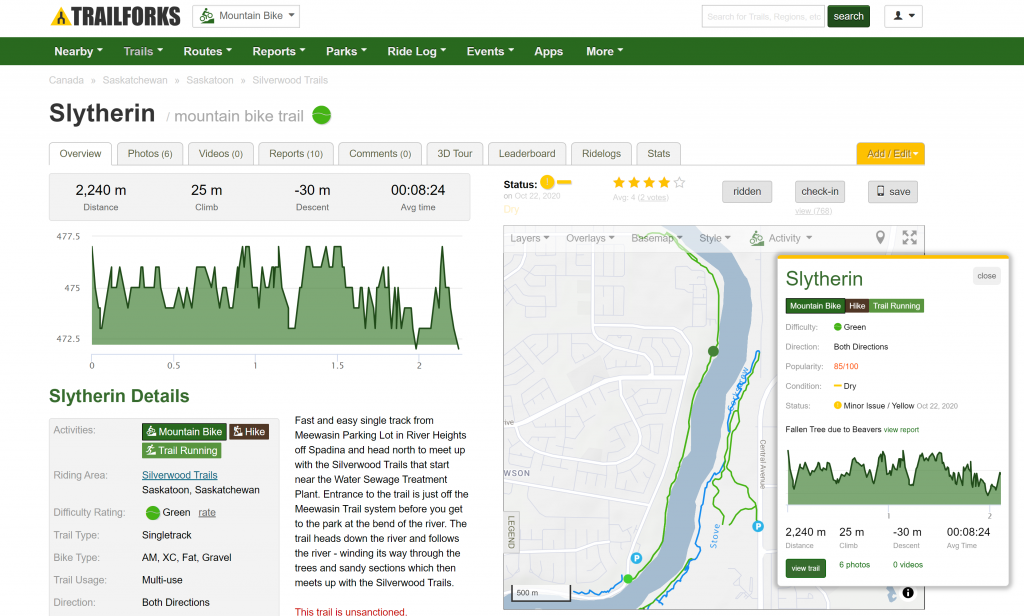Open the map Basemap dropdown
The height and width of the screenshot is (616, 1024).
tap(657, 238)
